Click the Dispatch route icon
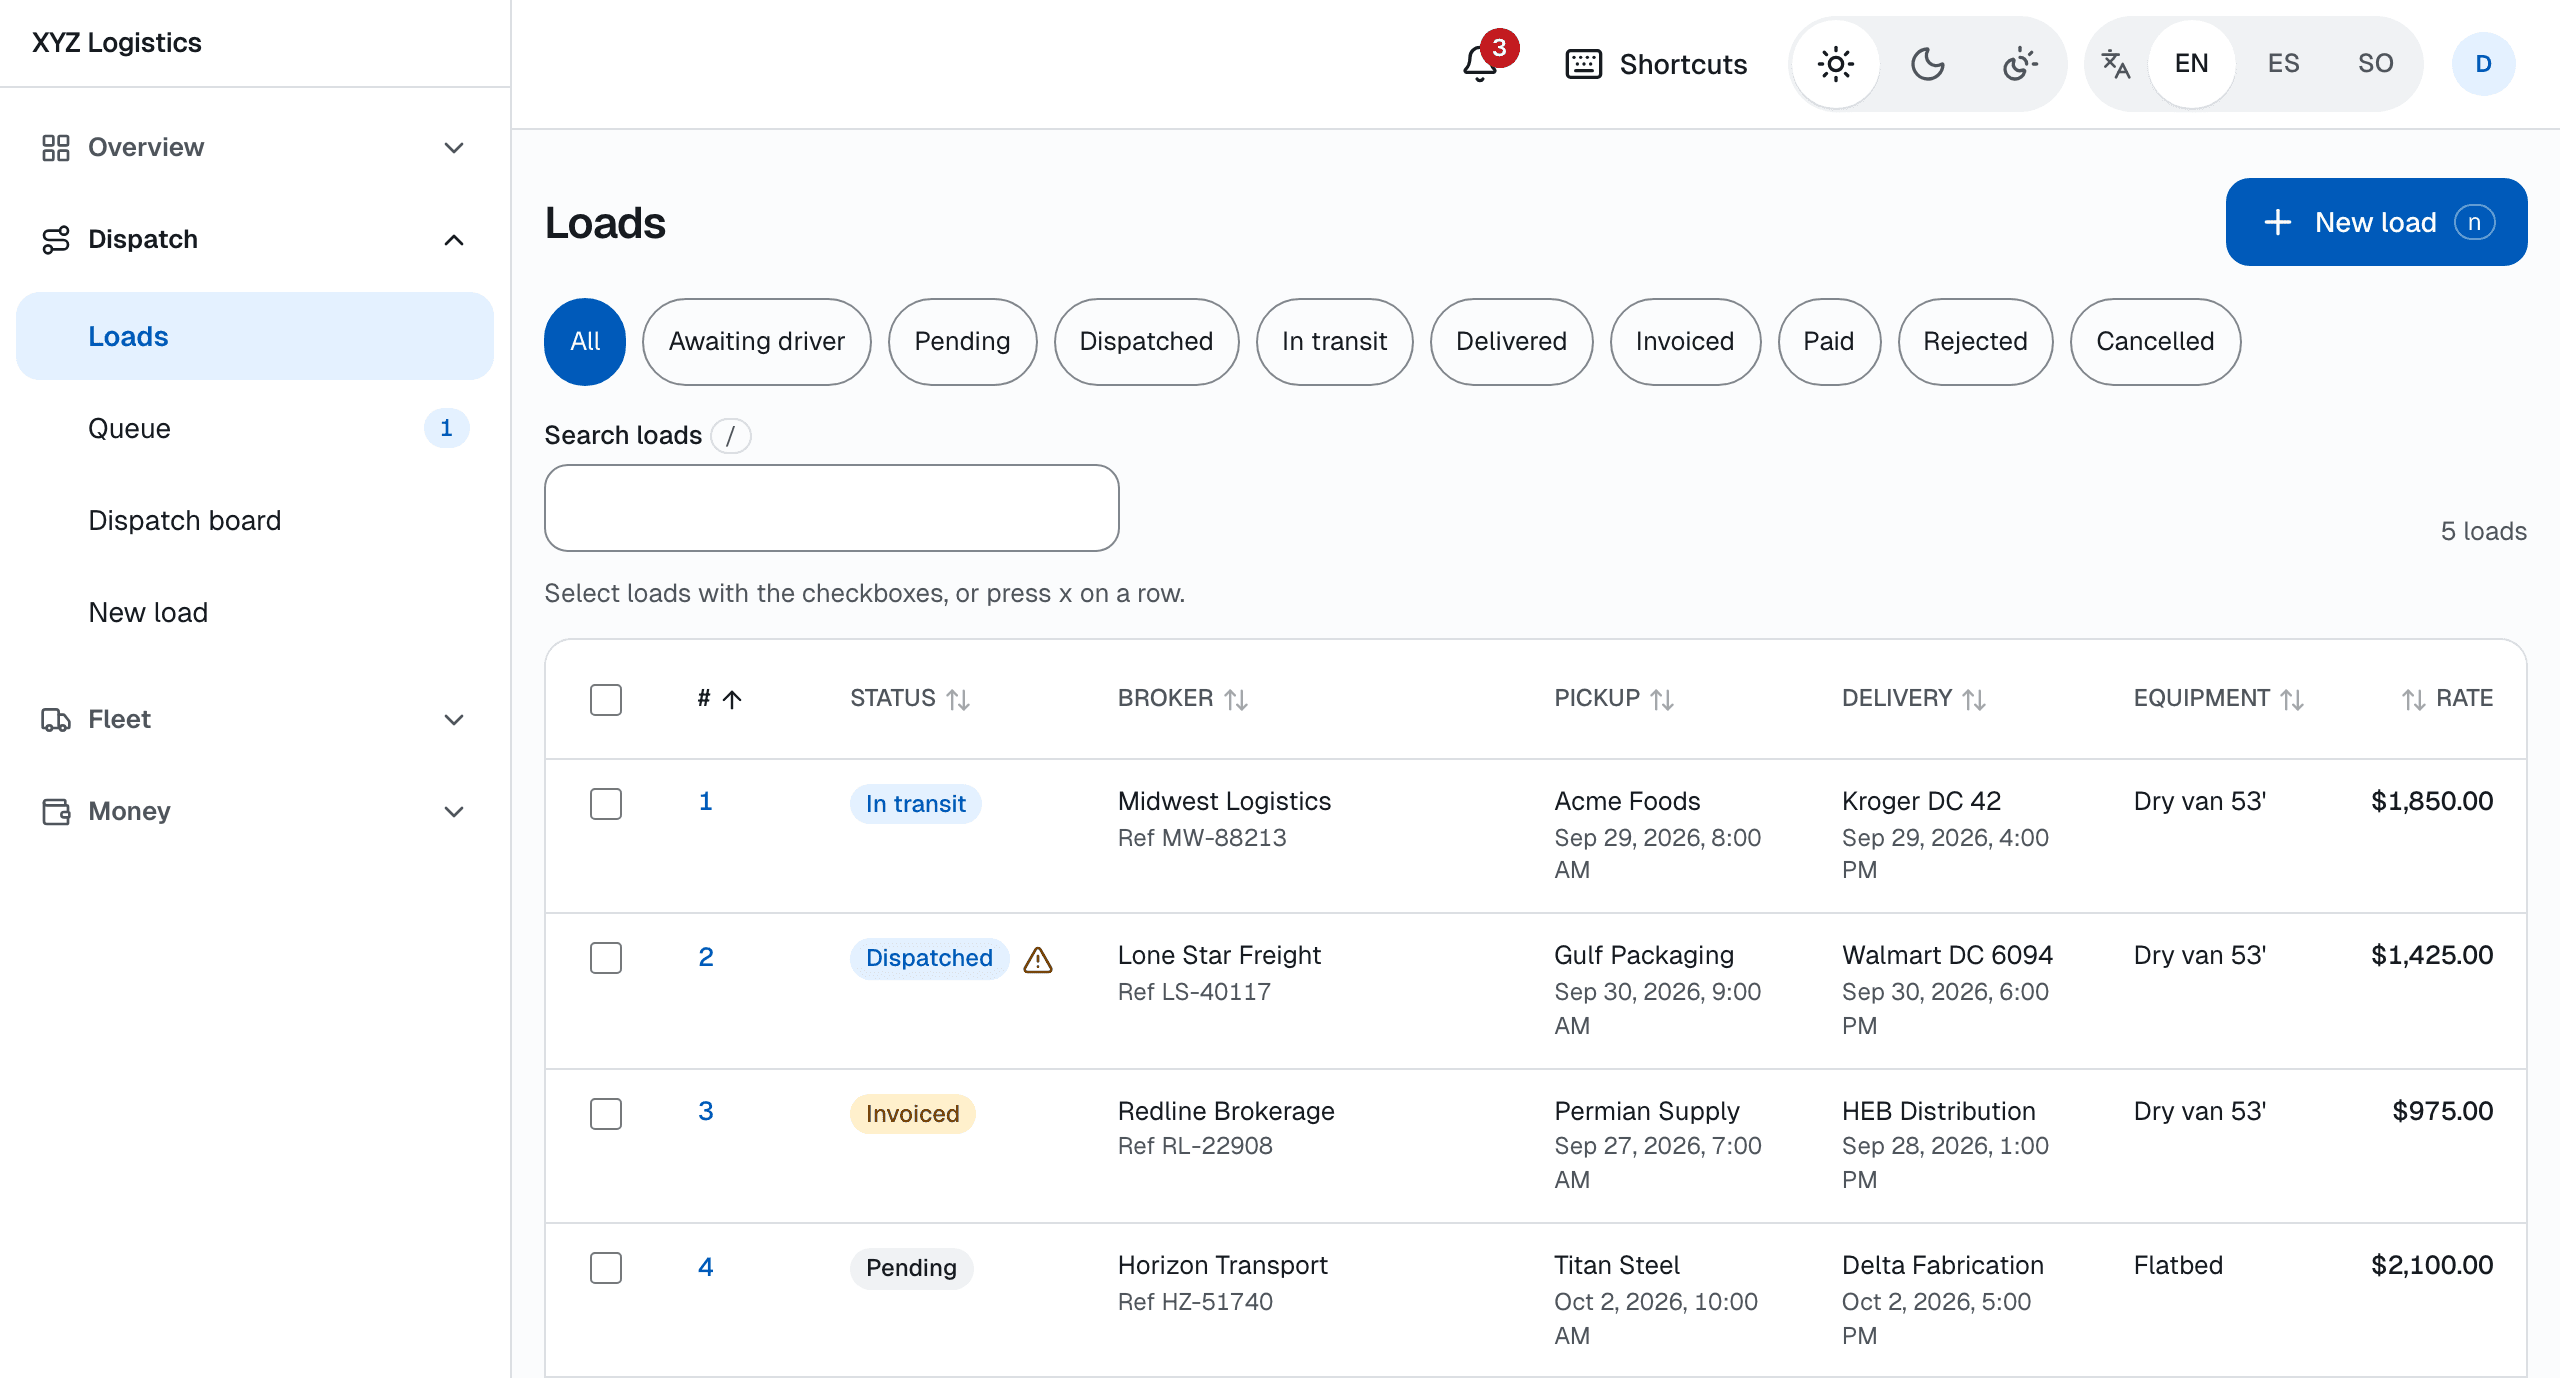The width and height of the screenshot is (2560, 1378). click(56, 240)
